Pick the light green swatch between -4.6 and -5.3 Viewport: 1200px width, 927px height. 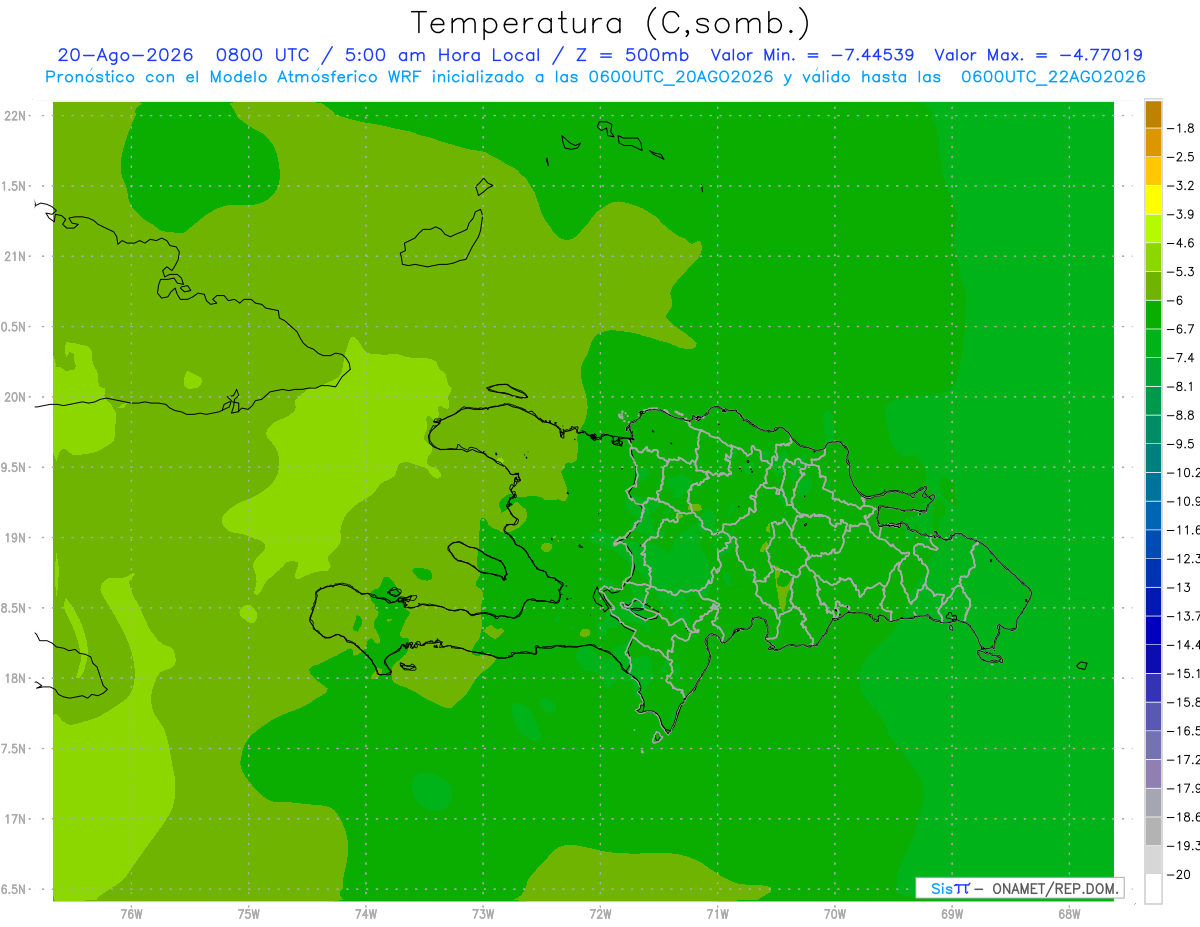click(x=1153, y=257)
